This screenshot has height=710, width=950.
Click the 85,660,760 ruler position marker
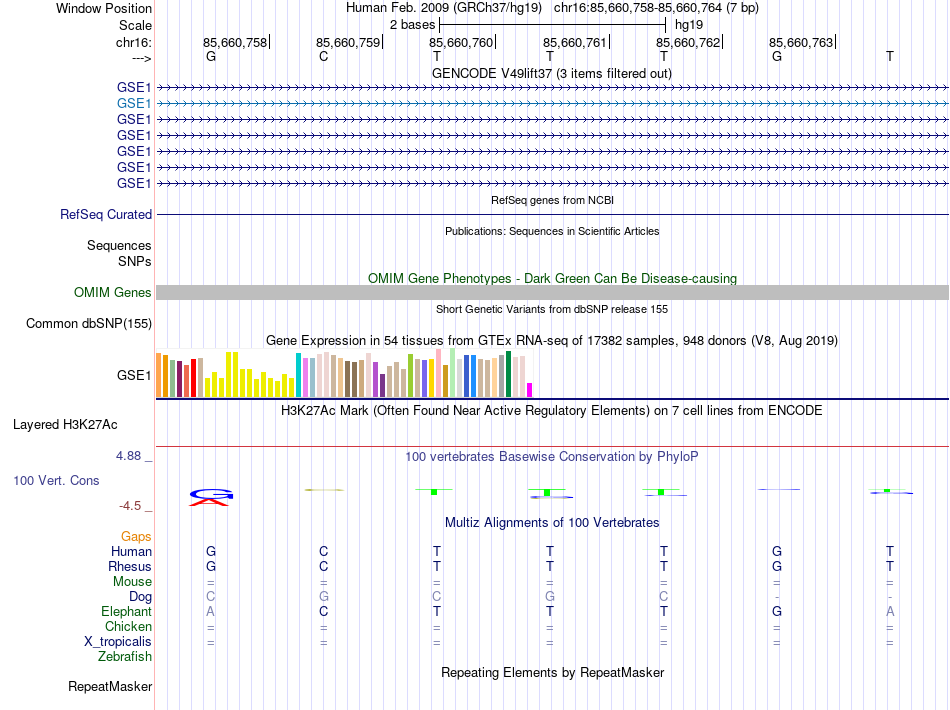pos(462,42)
